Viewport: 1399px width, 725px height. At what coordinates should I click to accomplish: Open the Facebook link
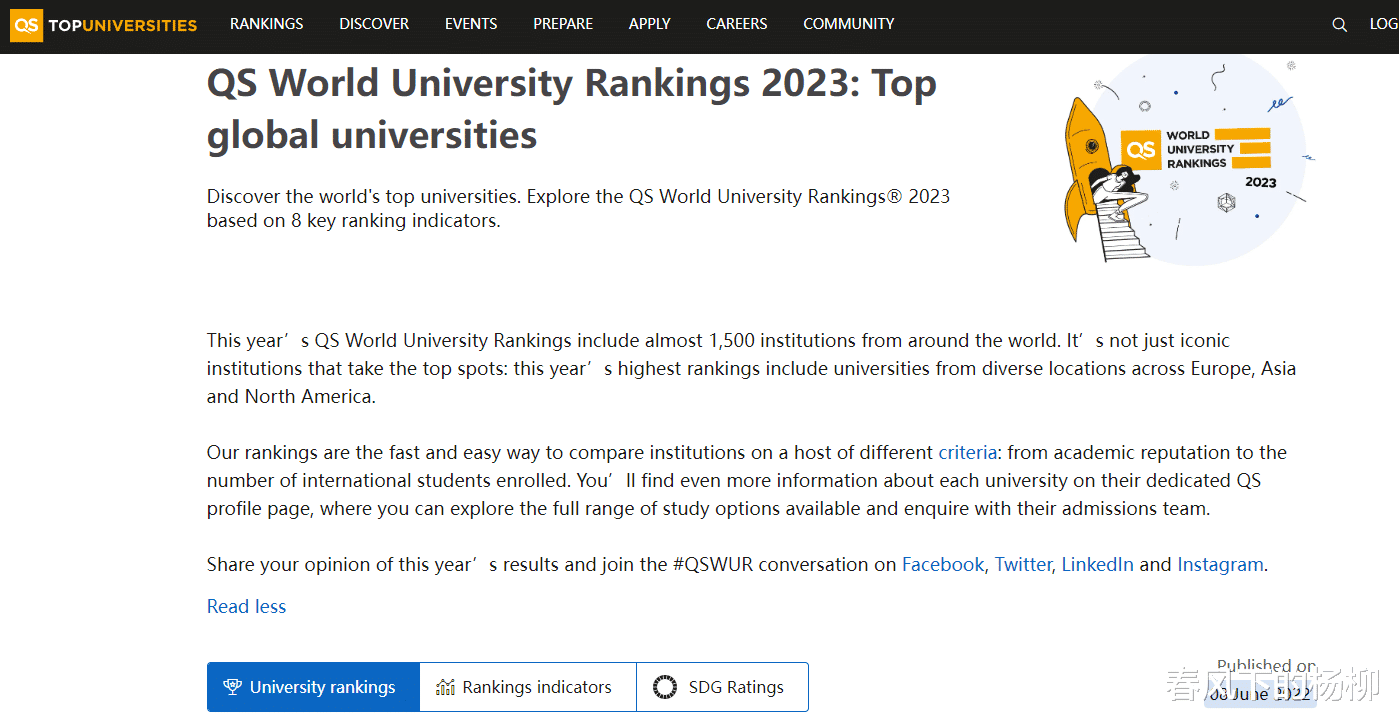coord(943,564)
